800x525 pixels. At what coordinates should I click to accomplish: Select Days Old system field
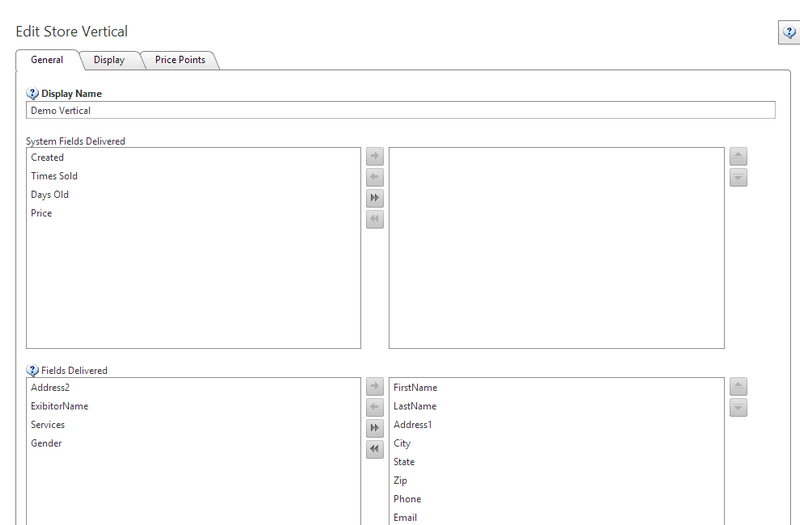(50, 195)
